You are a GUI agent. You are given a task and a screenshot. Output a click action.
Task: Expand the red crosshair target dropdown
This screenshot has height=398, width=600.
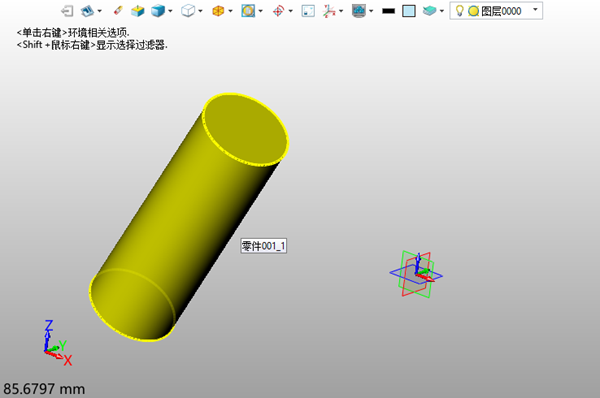pos(290,11)
